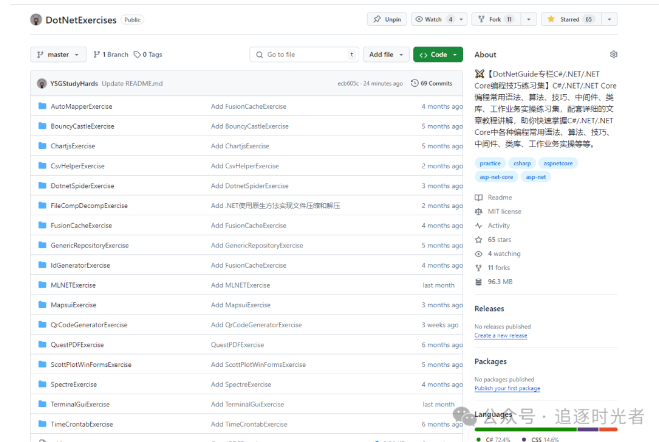
Task: Open the Add file dropdown
Action: point(386,55)
